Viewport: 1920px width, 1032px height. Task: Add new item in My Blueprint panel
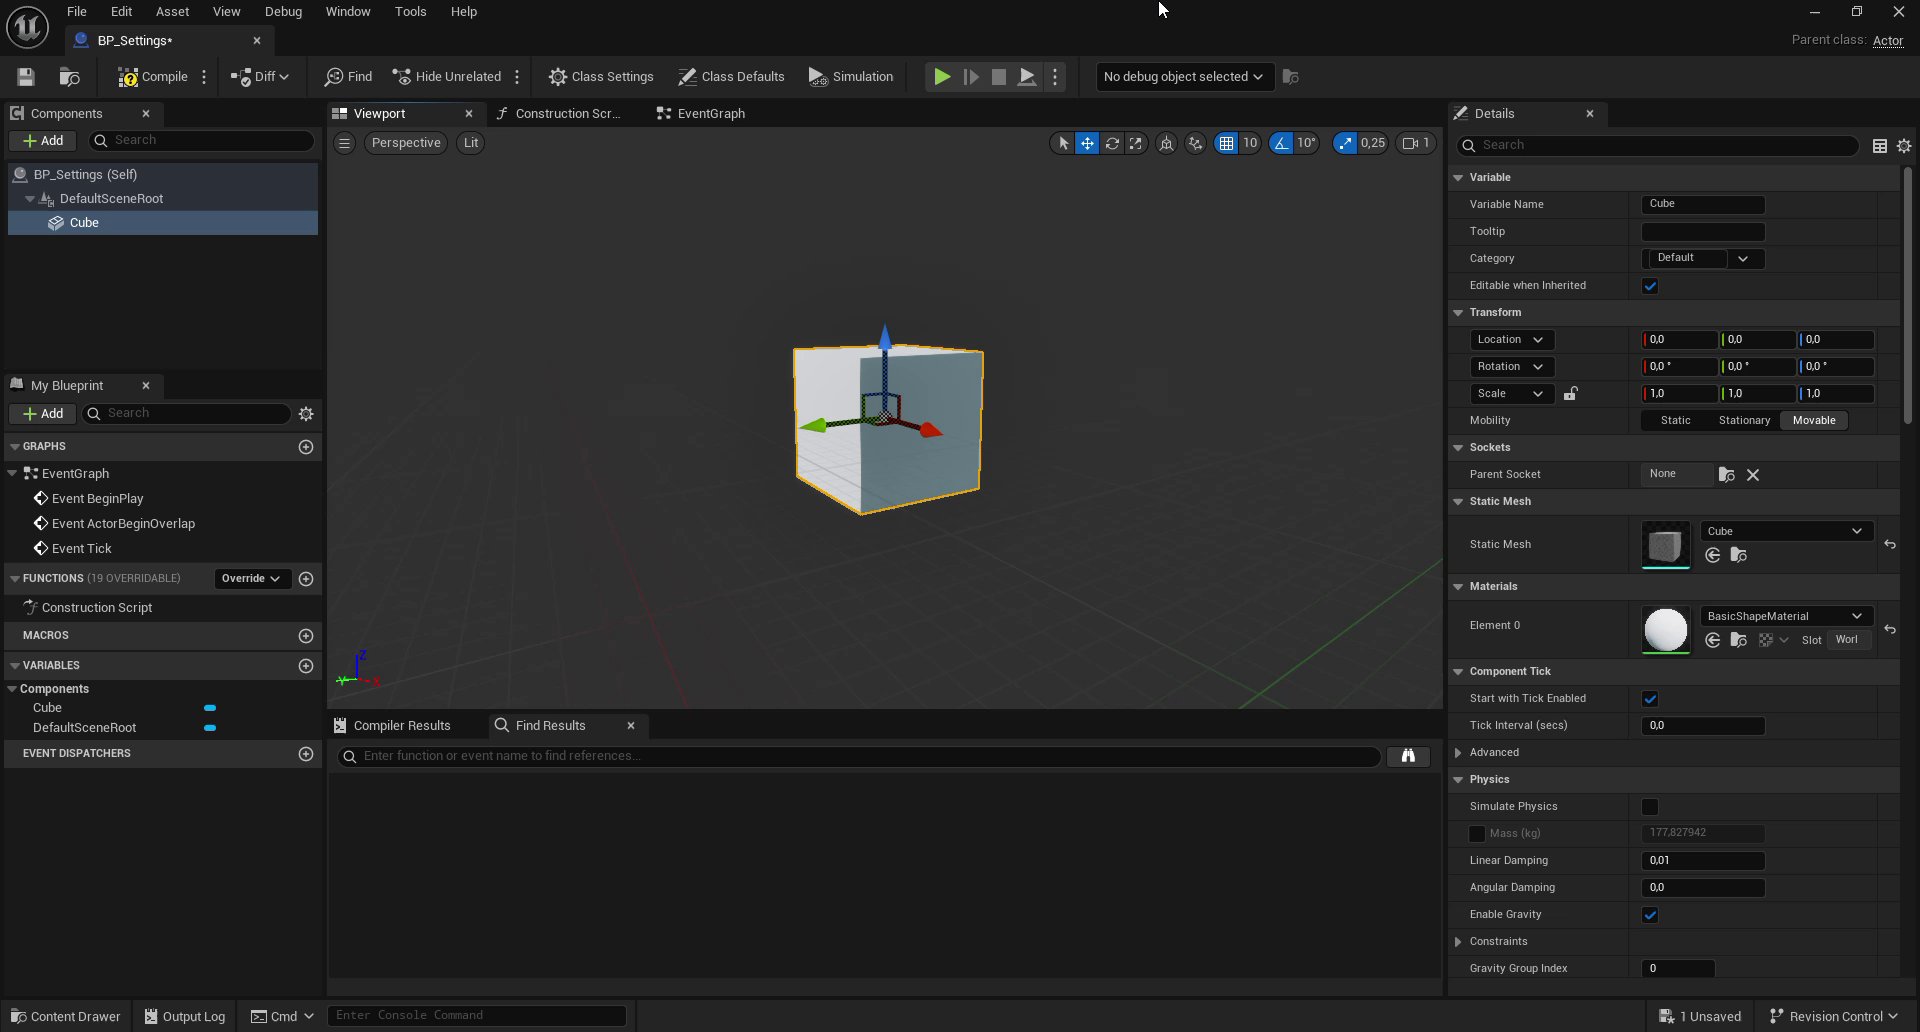click(43, 414)
